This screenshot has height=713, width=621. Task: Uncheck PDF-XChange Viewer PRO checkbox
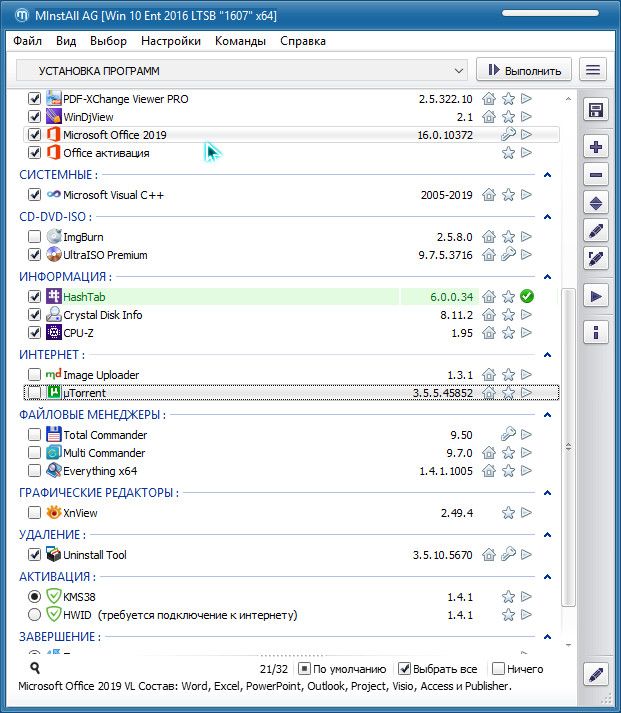[x=35, y=99]
